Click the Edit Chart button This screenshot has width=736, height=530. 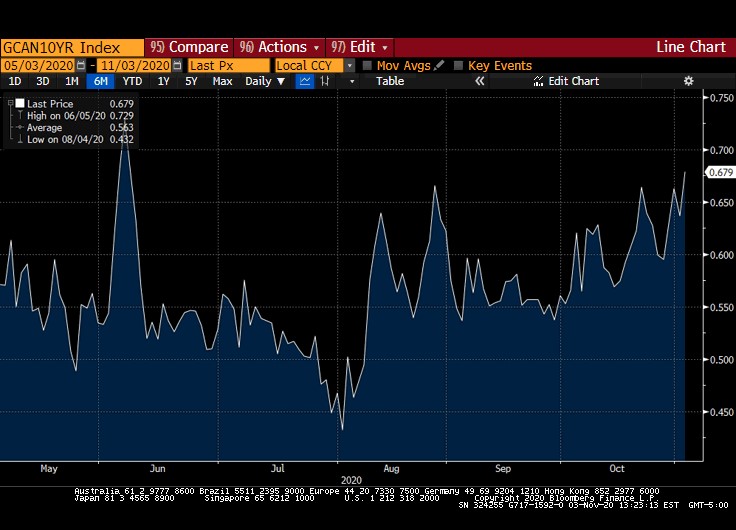click(565, 81)
